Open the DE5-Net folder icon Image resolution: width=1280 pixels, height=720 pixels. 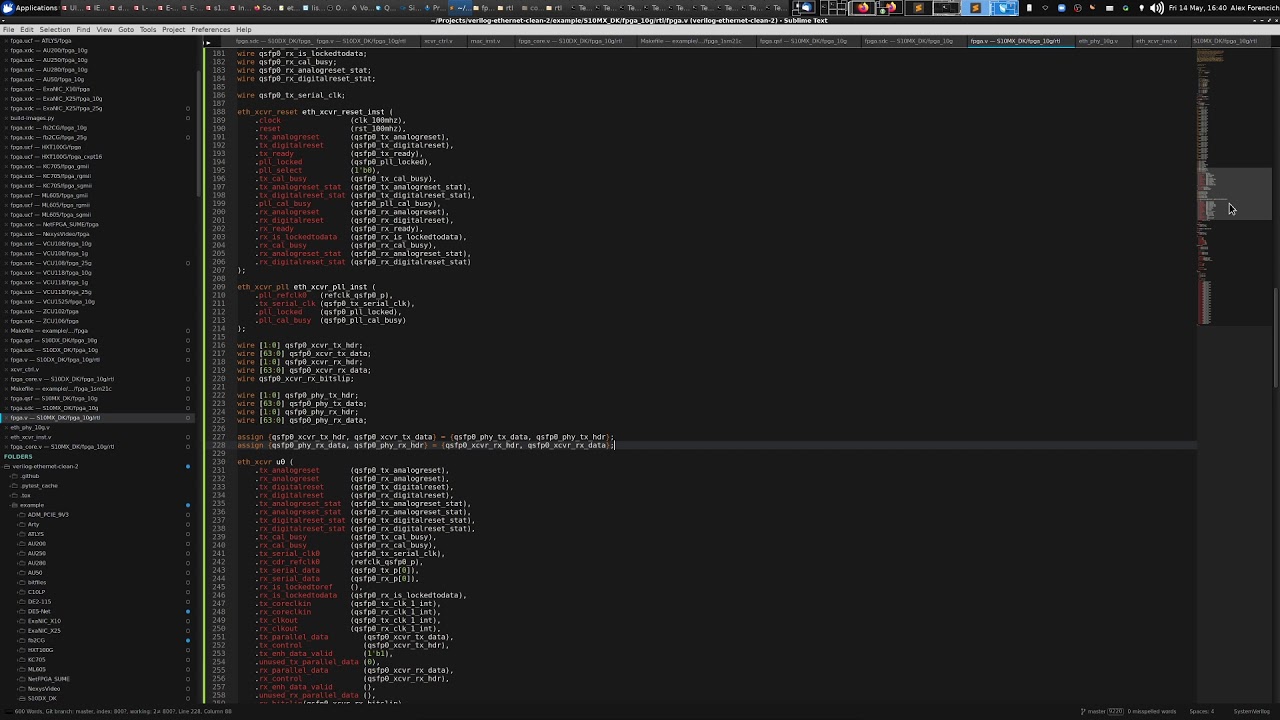point(22,611)
